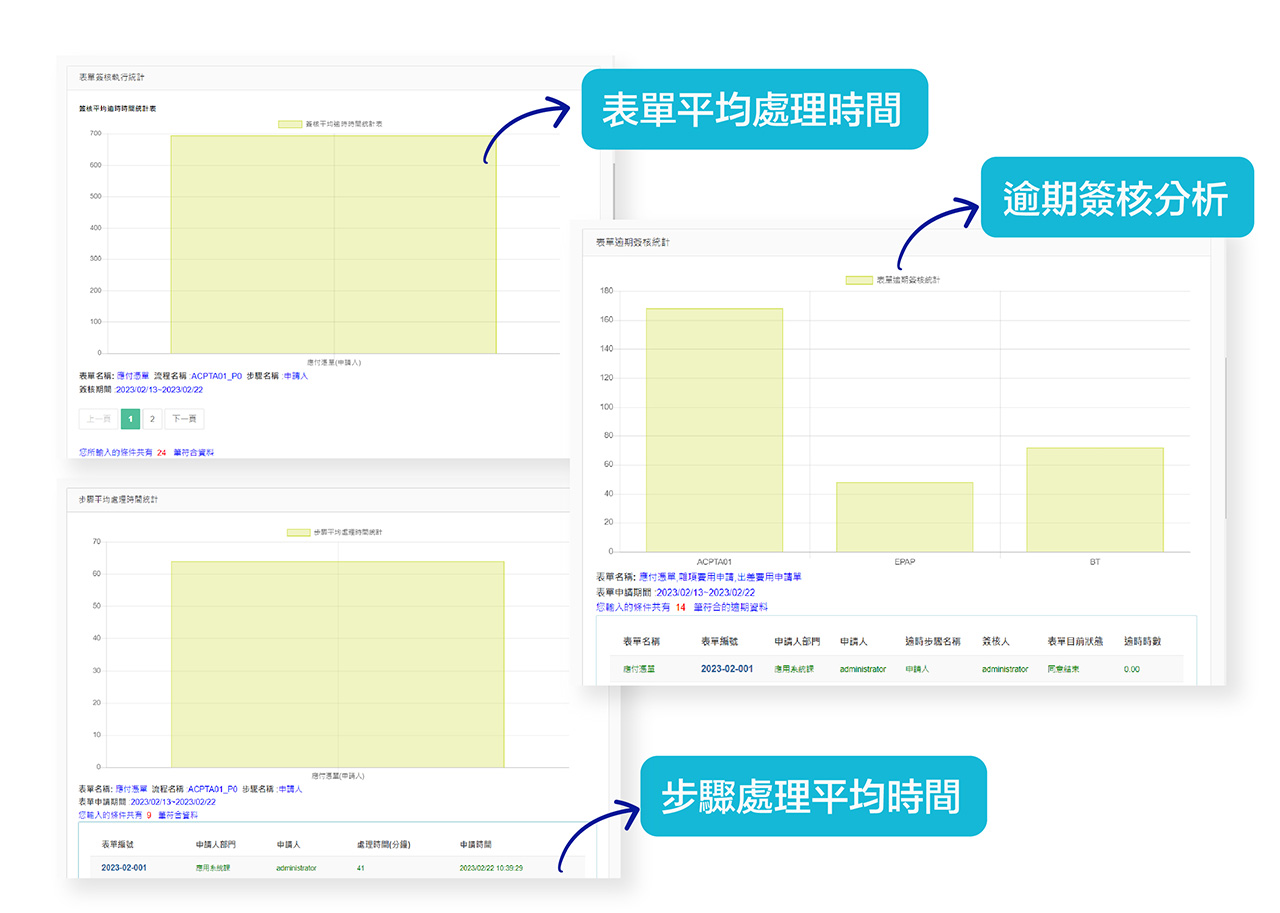Select current page 1 button
The width and height of the screenshot is (1280, 913).
(x=129, y=419)
